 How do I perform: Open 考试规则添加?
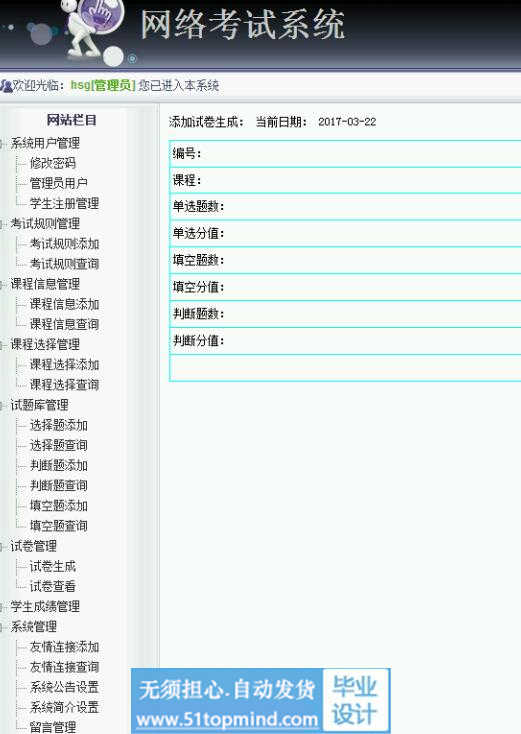tap(64, 243)
